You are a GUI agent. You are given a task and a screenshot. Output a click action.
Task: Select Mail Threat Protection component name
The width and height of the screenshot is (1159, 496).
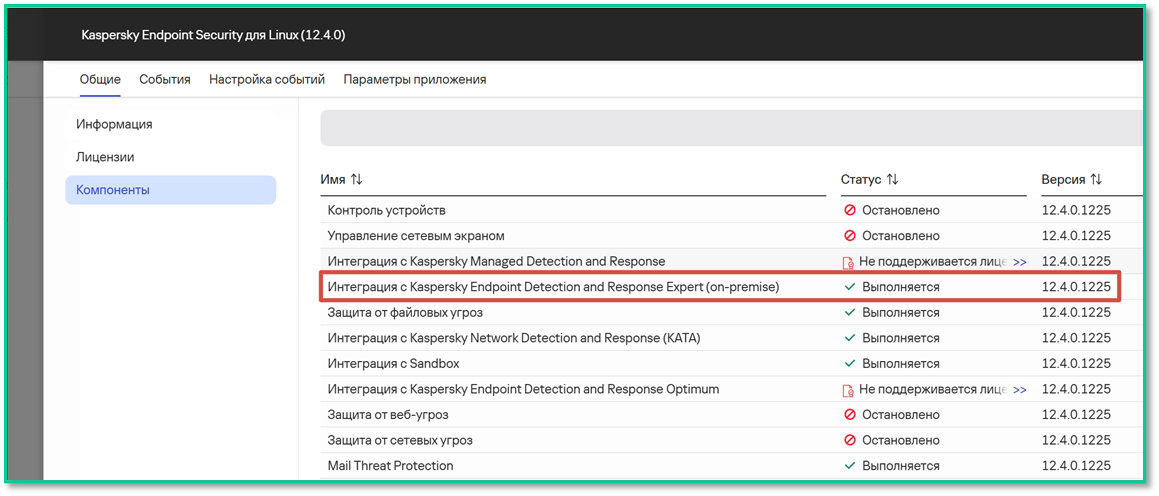(390, 466)
